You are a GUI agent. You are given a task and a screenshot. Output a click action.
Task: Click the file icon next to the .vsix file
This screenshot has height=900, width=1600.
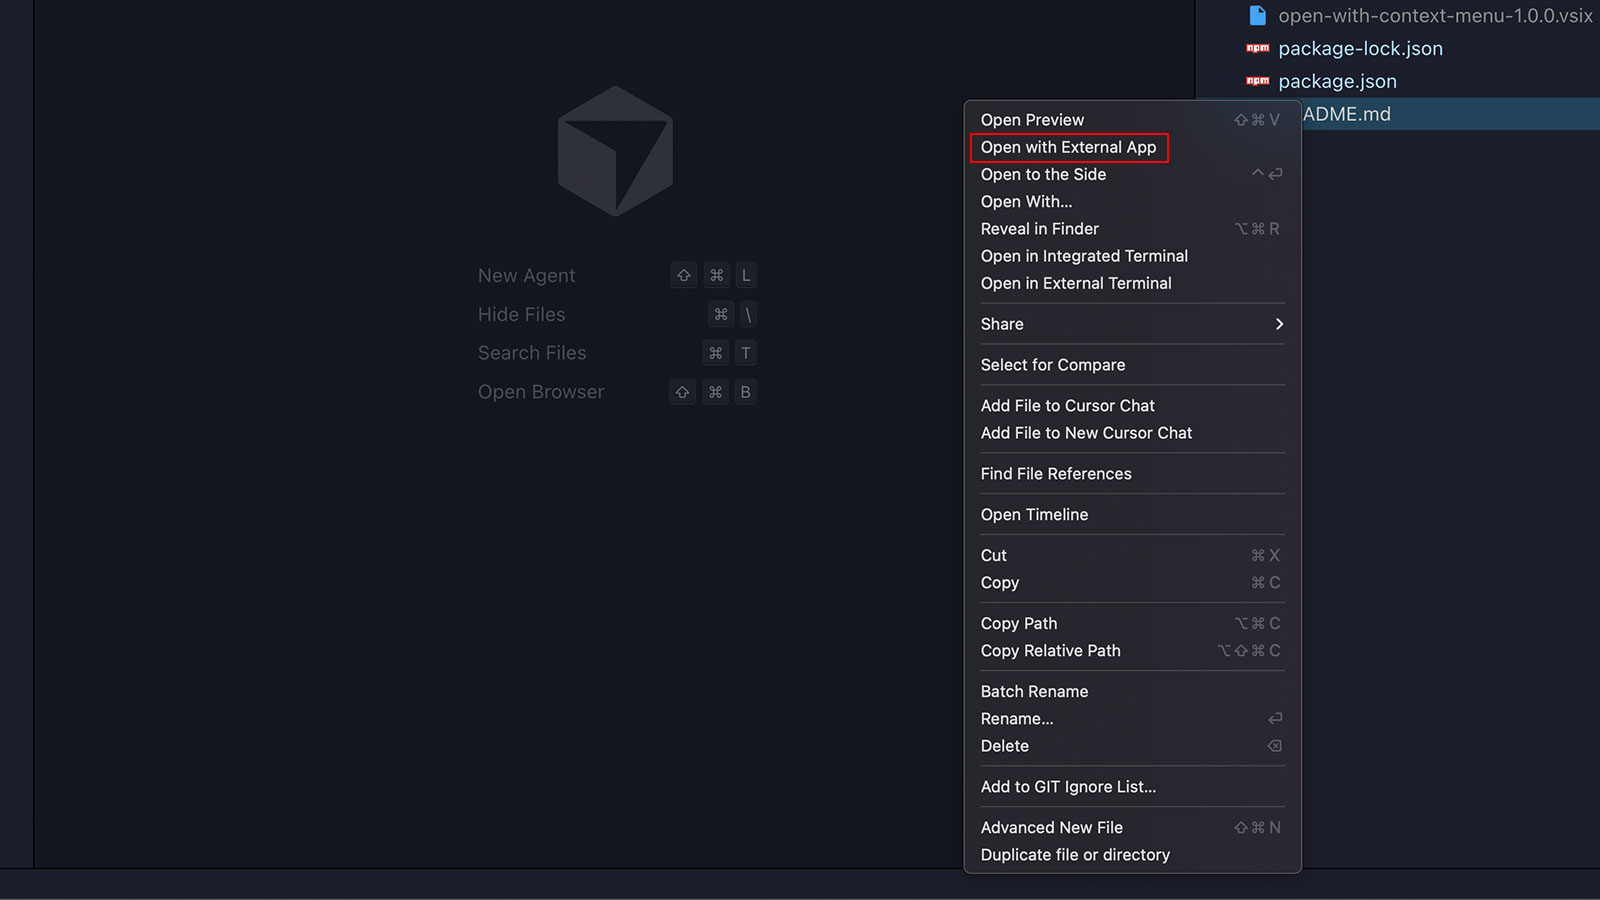click(1257, 16)
